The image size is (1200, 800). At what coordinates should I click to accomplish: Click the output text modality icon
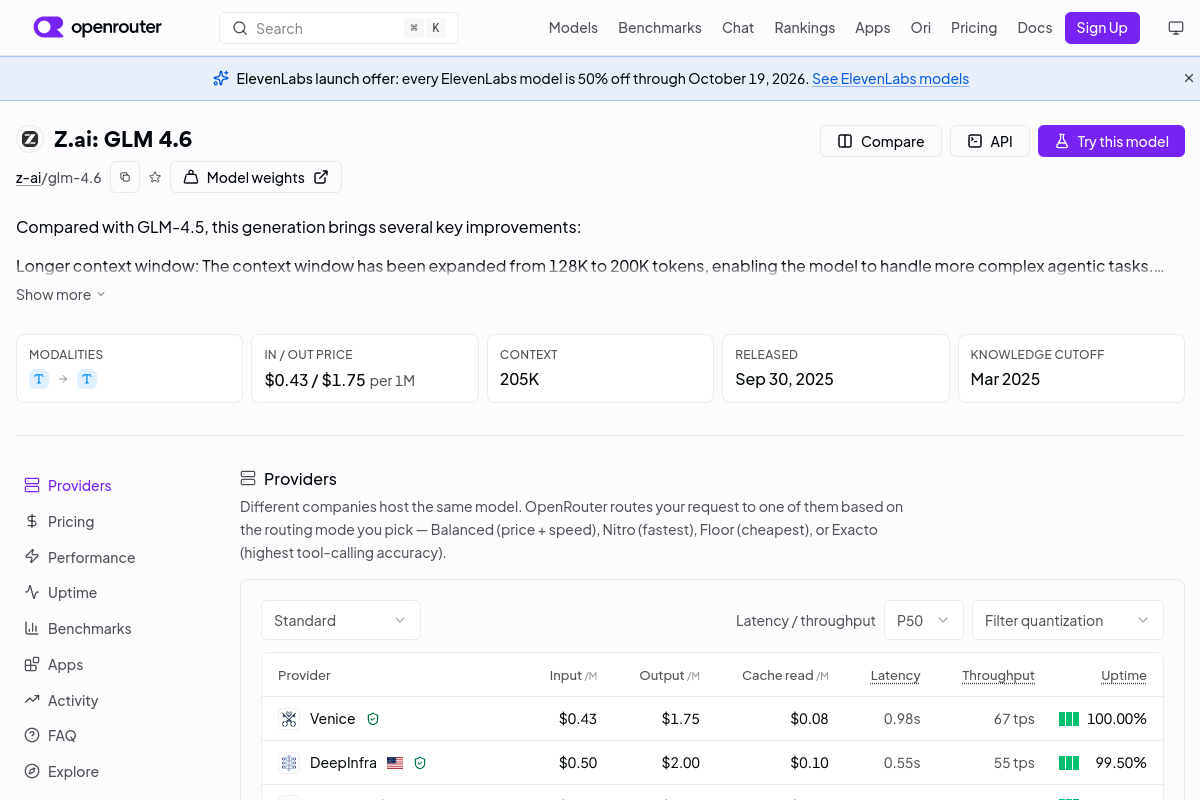tap(87, 379)
